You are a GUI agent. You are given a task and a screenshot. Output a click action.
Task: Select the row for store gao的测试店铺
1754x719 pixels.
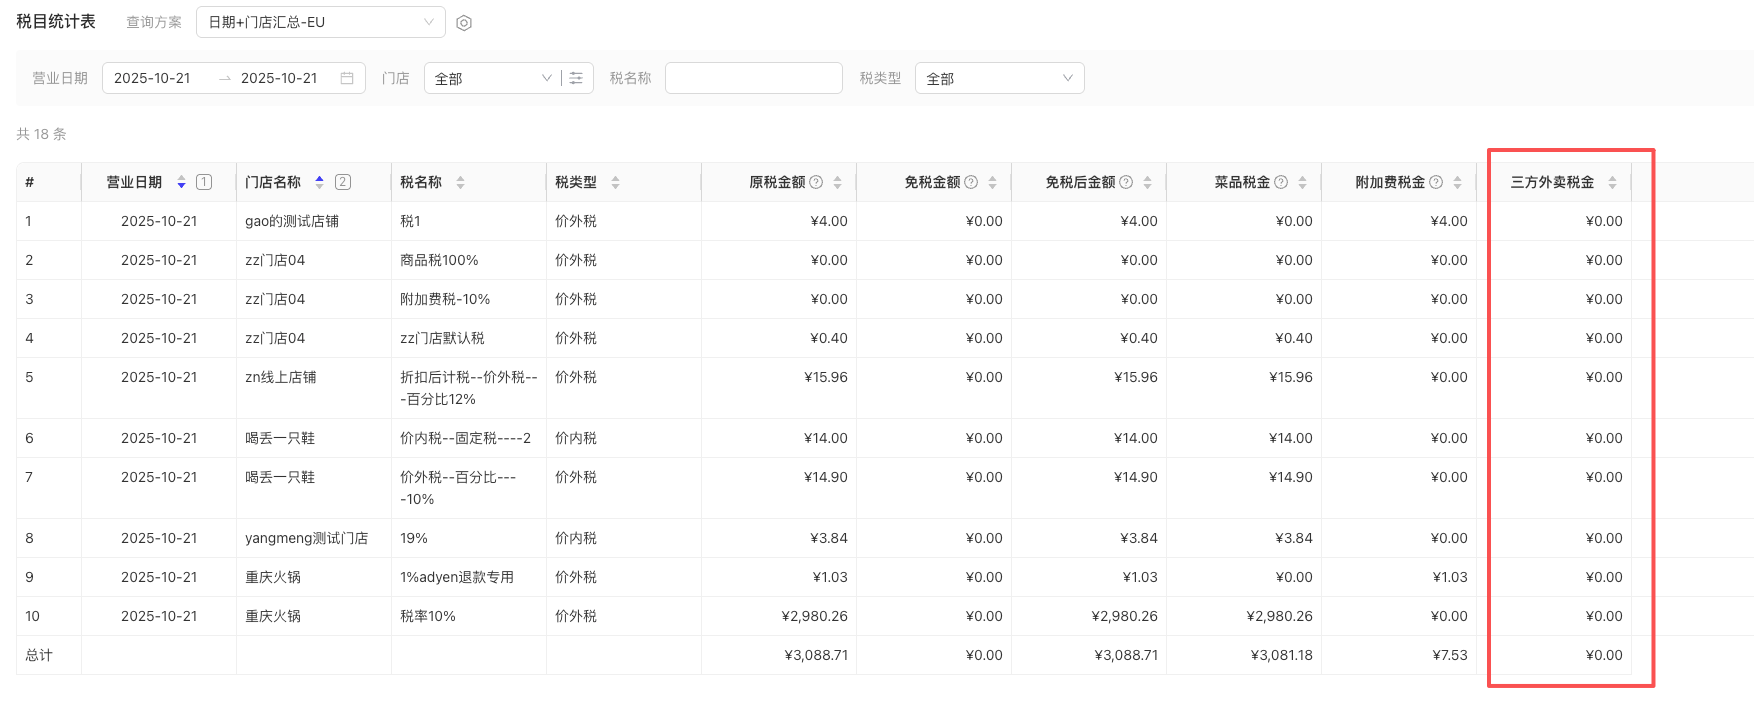pos(291,221)
